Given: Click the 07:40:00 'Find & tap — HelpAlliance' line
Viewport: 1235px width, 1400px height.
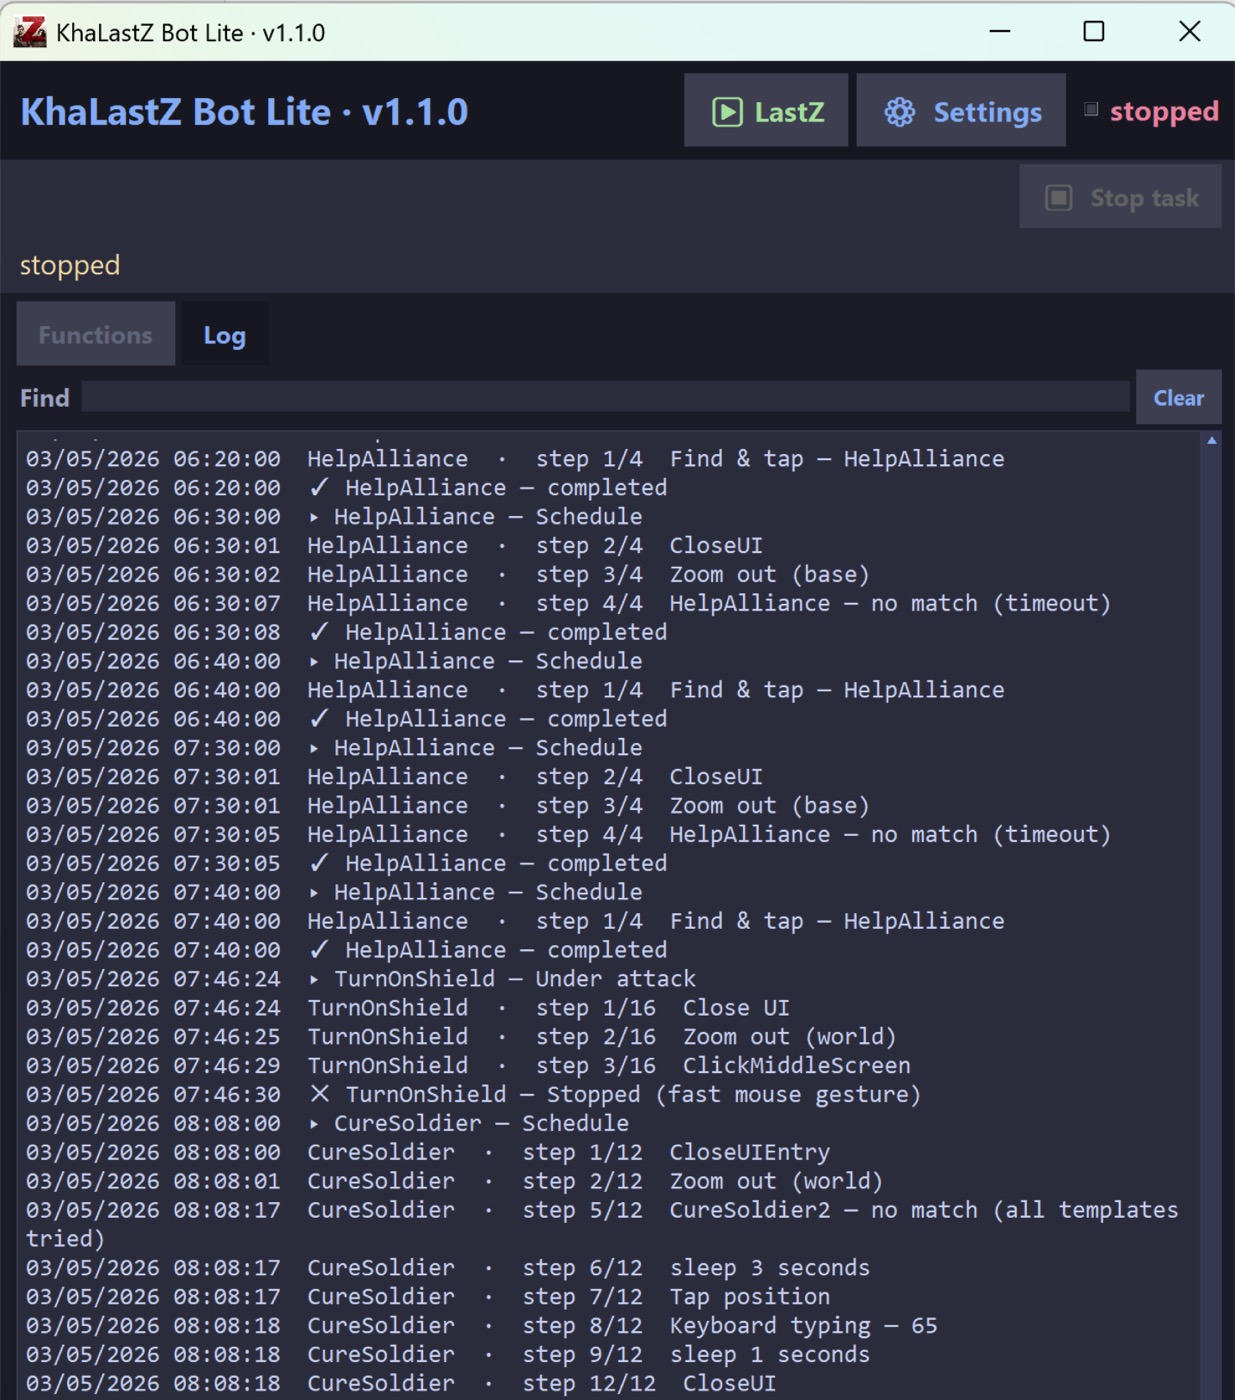Looking at the screenshot, I should [515, 921].
